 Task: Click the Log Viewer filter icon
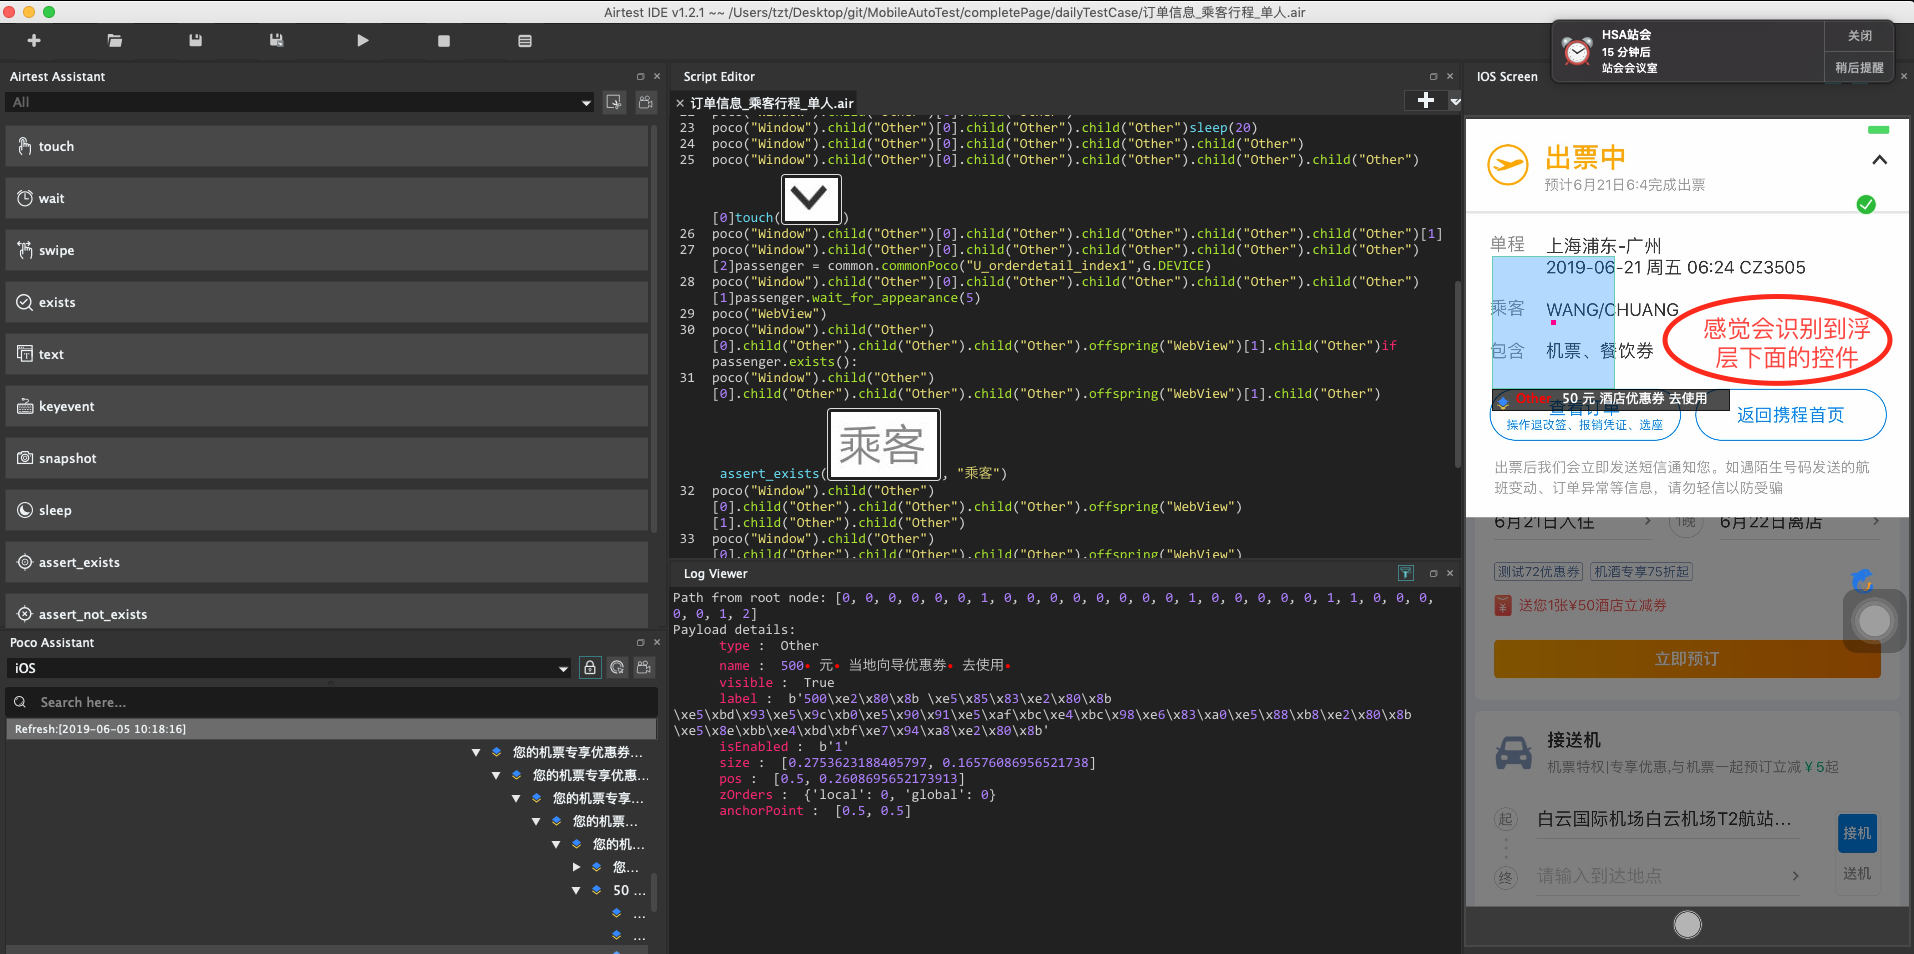(x=1406, y=573)
